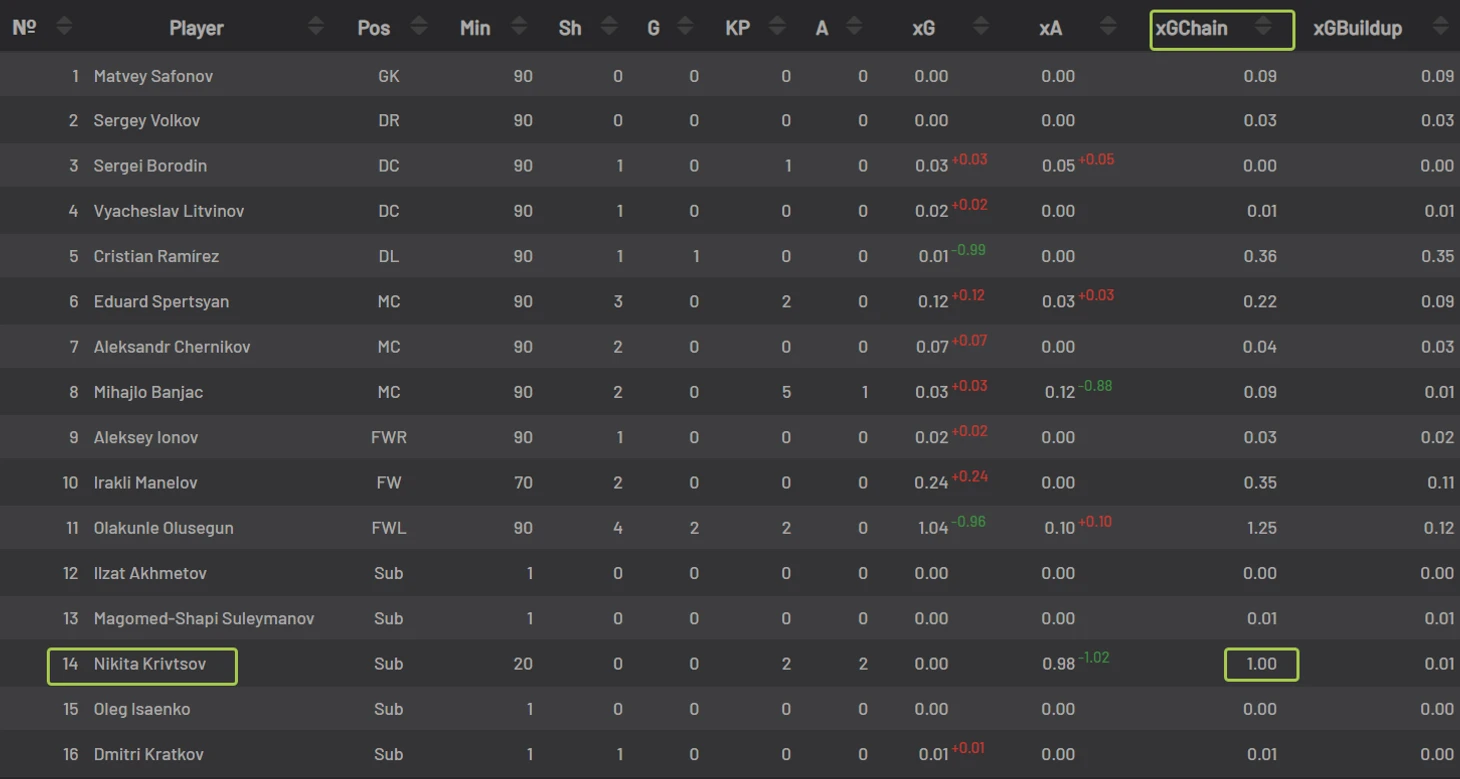Open Olakunle Olusegun player page
This screenshot has height=779, width=1460.
(164, 528)
